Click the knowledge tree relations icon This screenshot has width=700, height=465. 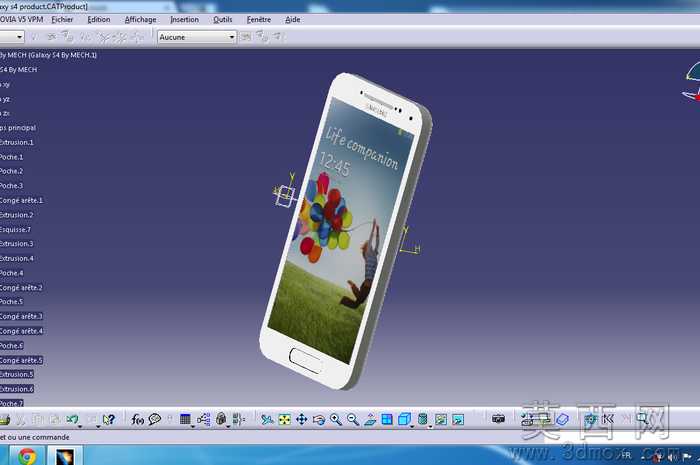[204, 419]
